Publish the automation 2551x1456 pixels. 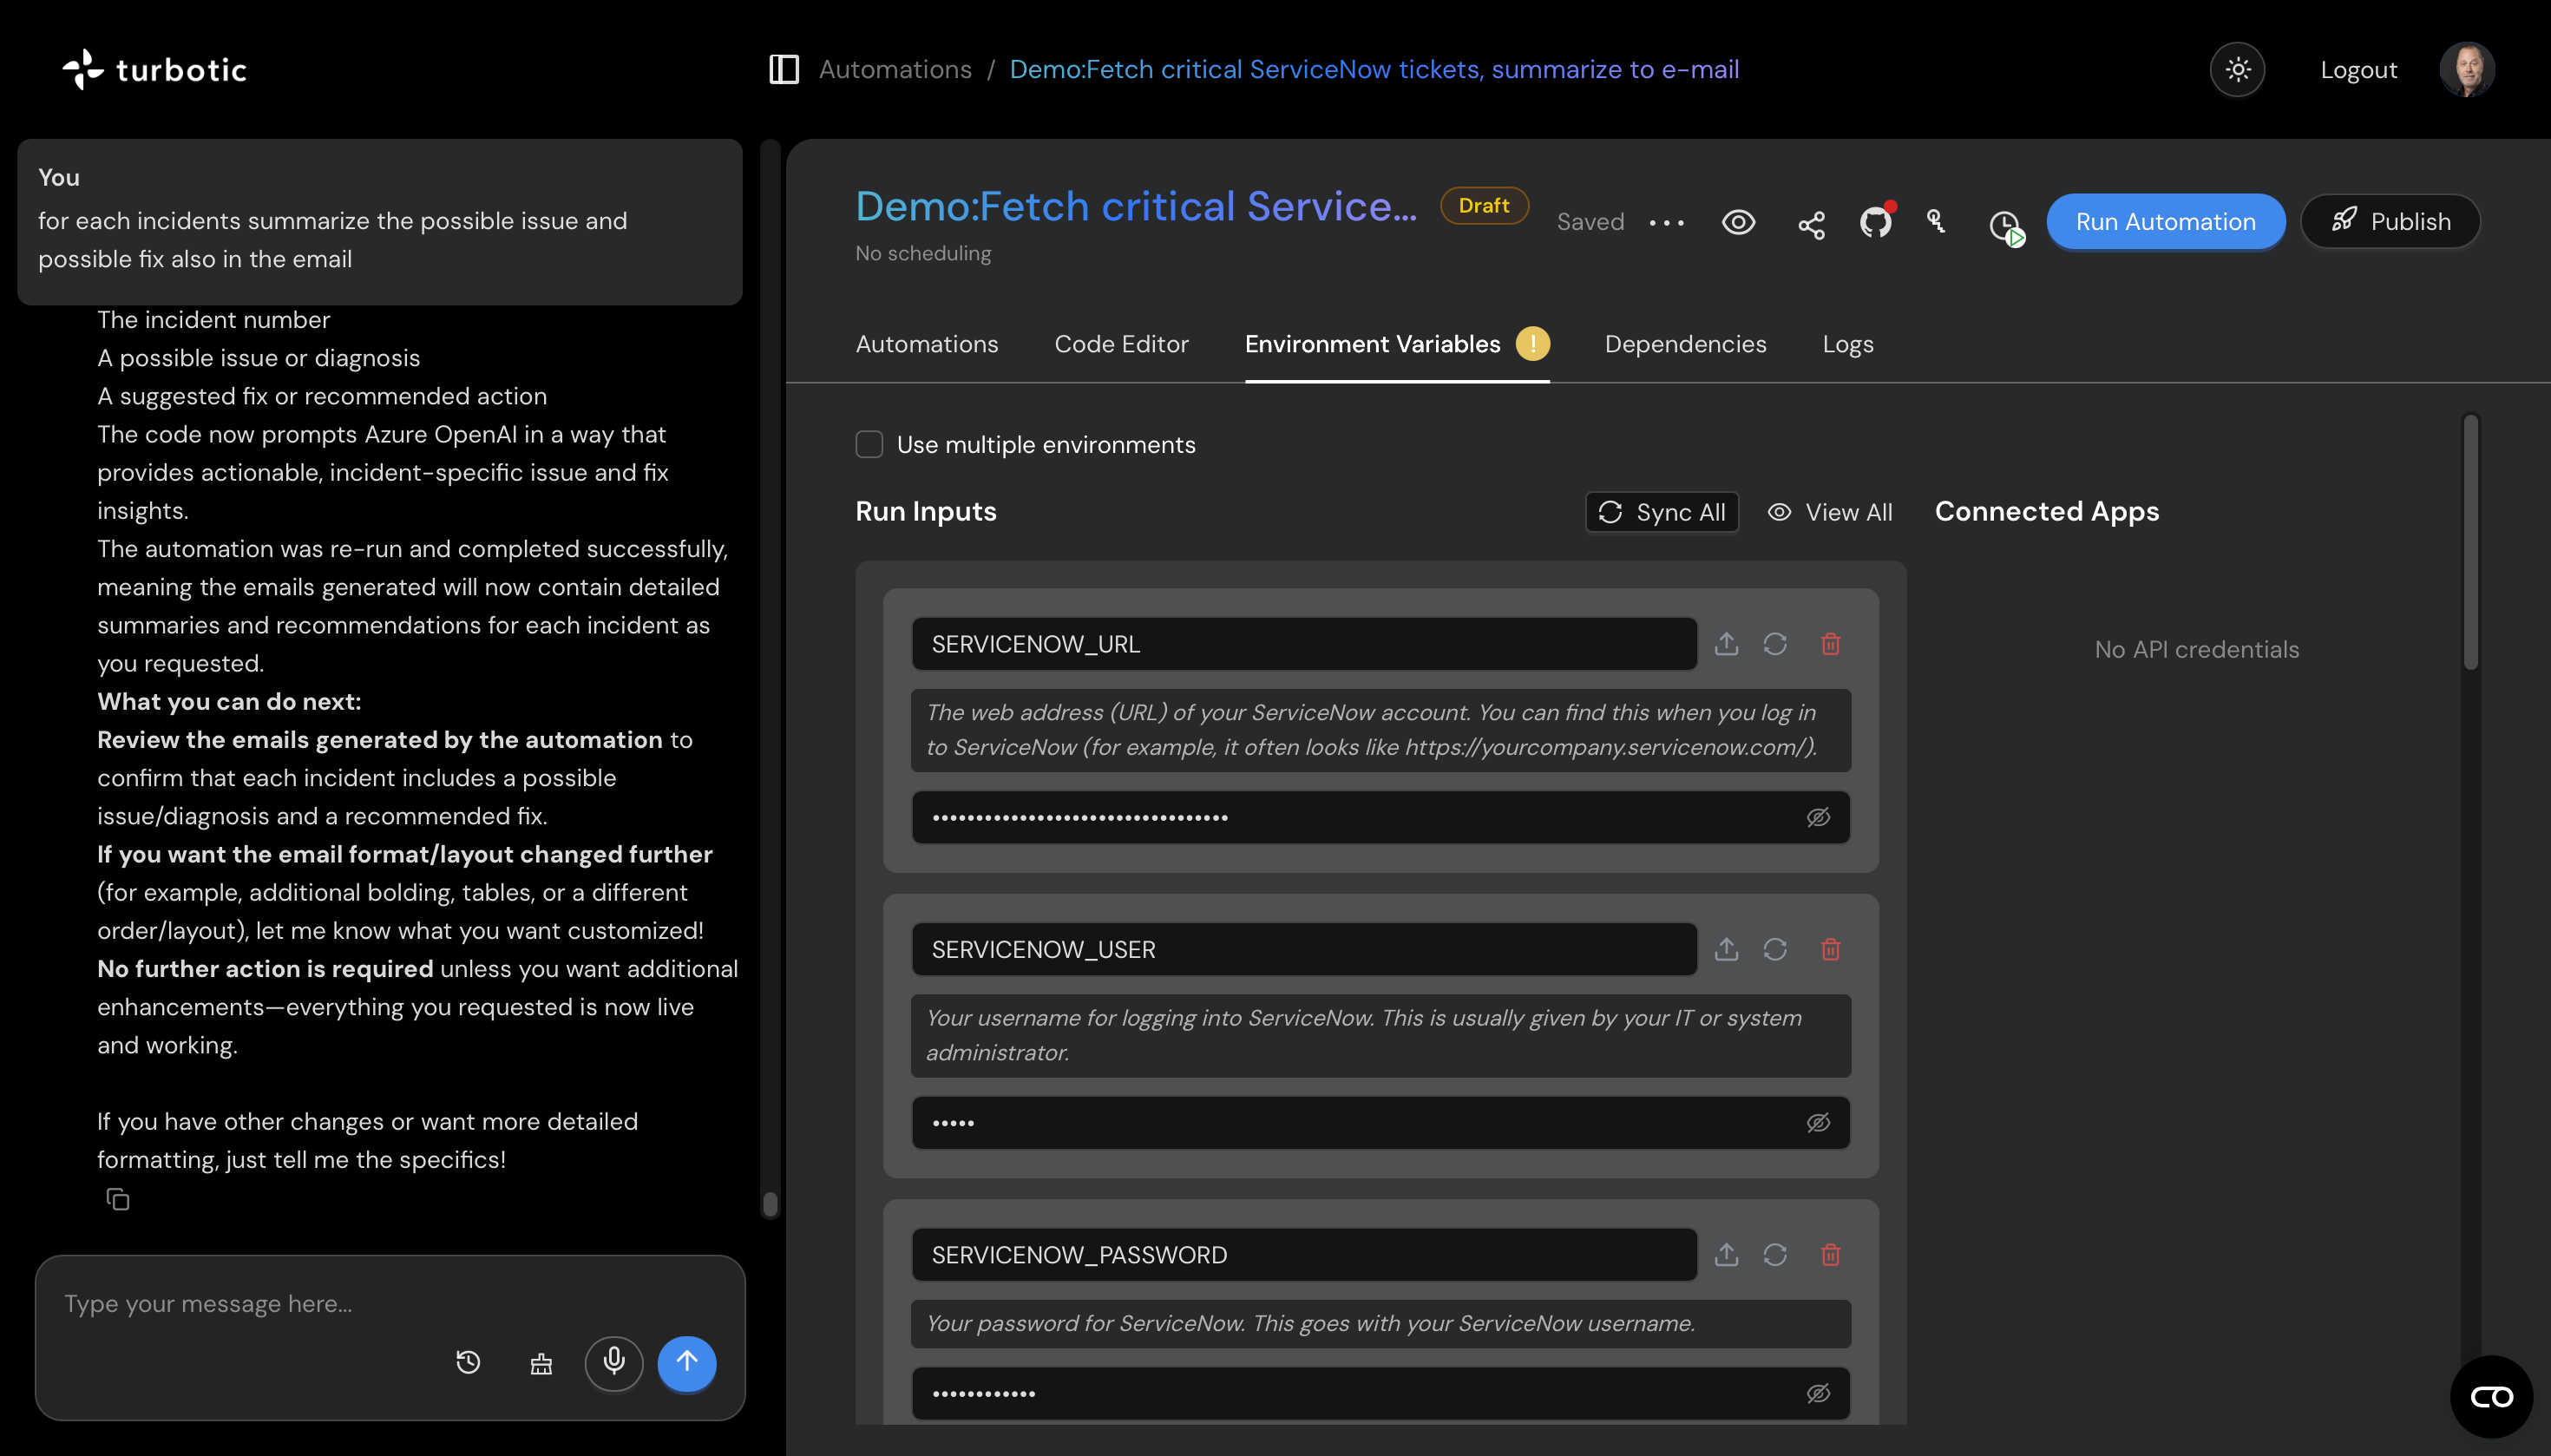2392,221
